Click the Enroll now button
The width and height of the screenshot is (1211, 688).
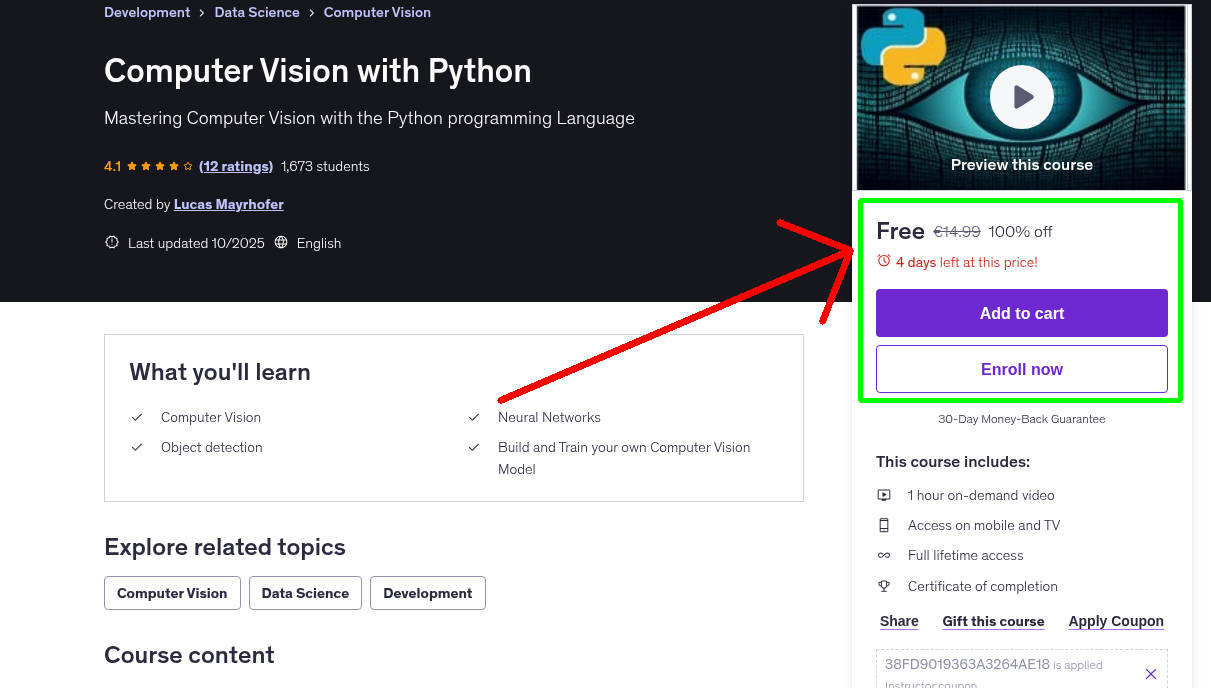pos(1021,368)
